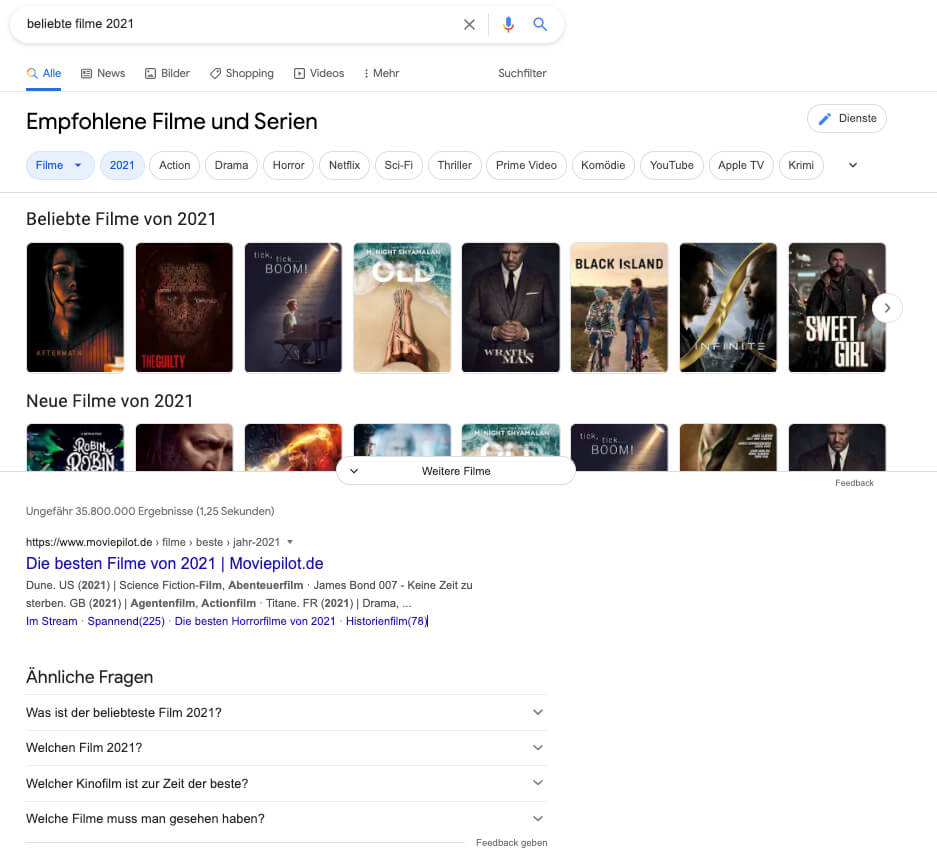
Task: Clear the search box with the X icon
Action: (469, 25)
